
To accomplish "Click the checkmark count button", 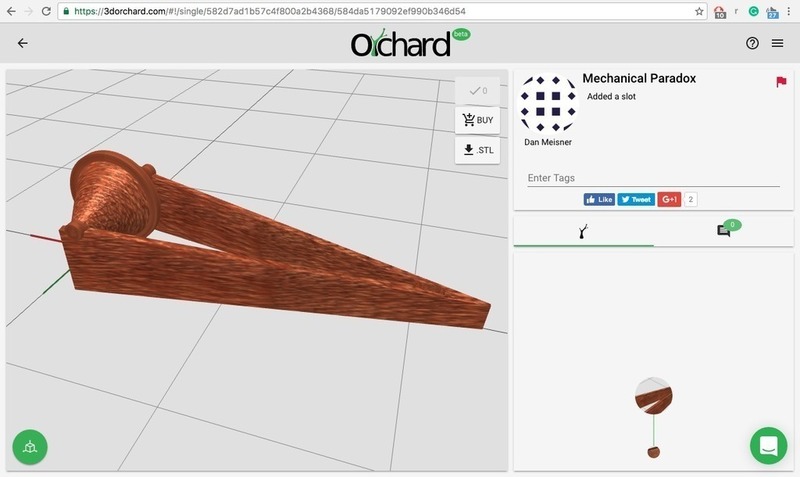I will (478, 91).
